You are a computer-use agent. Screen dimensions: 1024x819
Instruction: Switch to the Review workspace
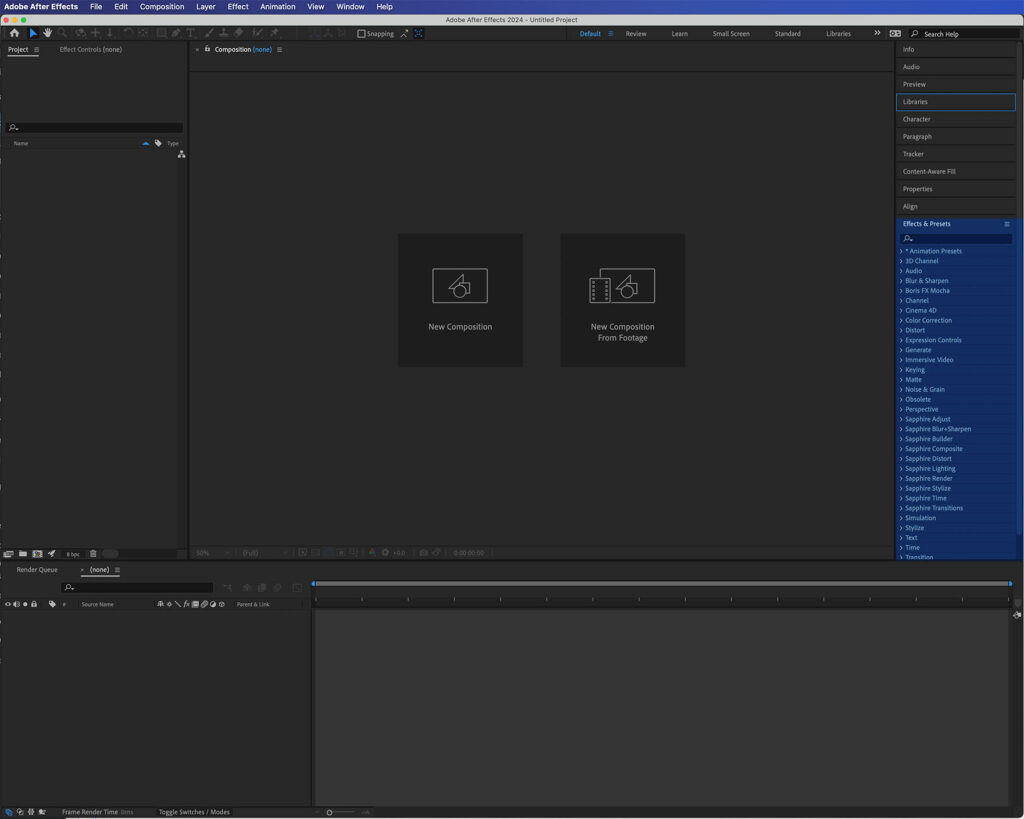[635, 33]
